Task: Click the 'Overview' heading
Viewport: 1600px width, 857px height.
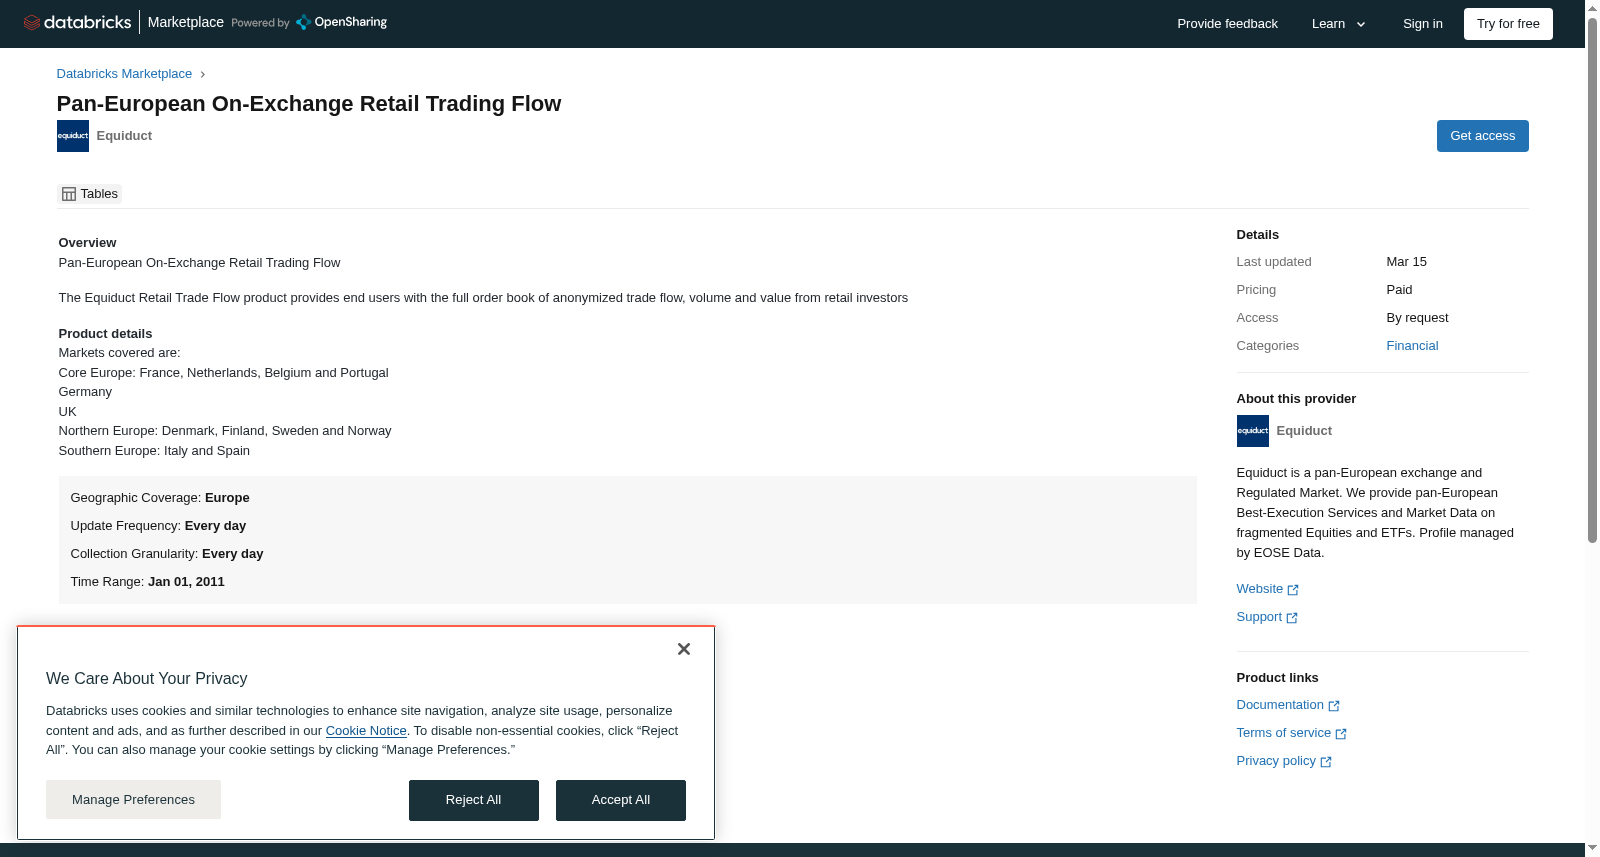Action: pyautogui.click(x=87, y=243)
